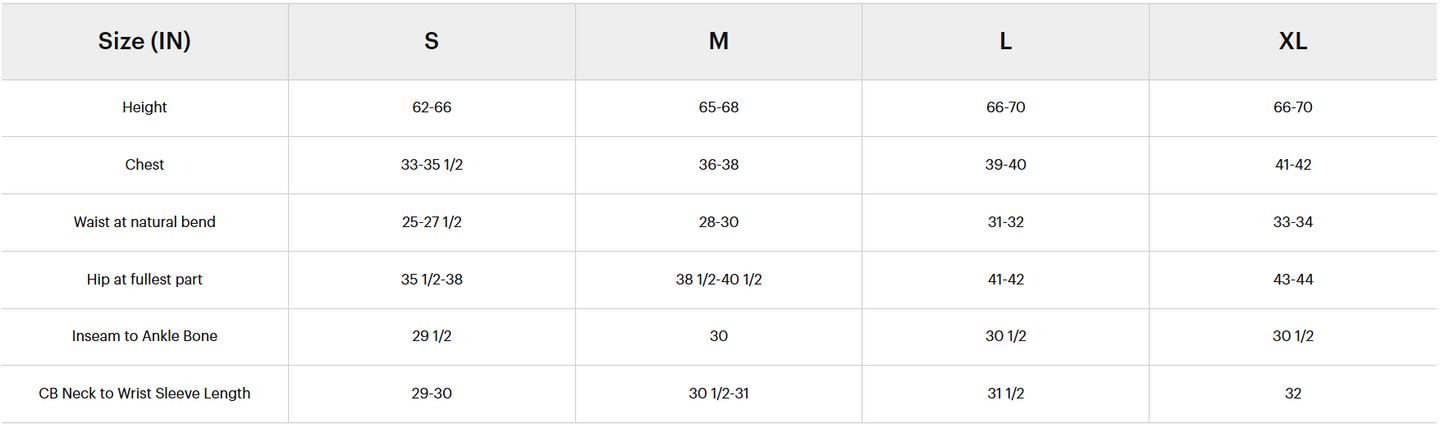Click the 30 1/2-31 sleeve length value
The height and width of the screenshot is (428, 1445).
click(719, 394)
